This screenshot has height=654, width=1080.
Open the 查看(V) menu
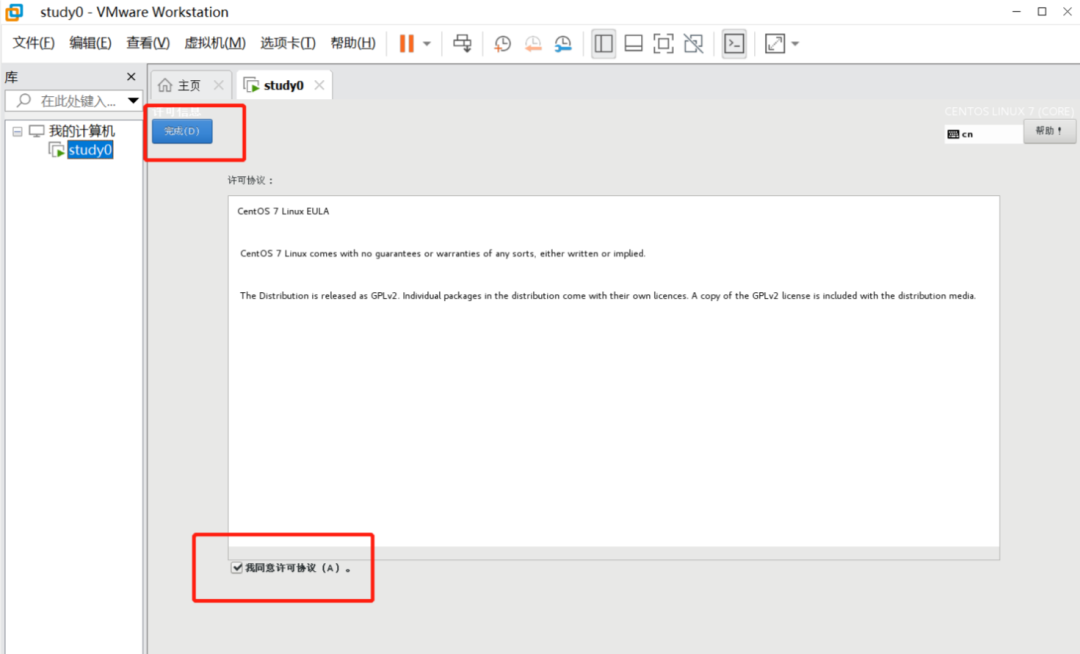(x=147, y=43)
